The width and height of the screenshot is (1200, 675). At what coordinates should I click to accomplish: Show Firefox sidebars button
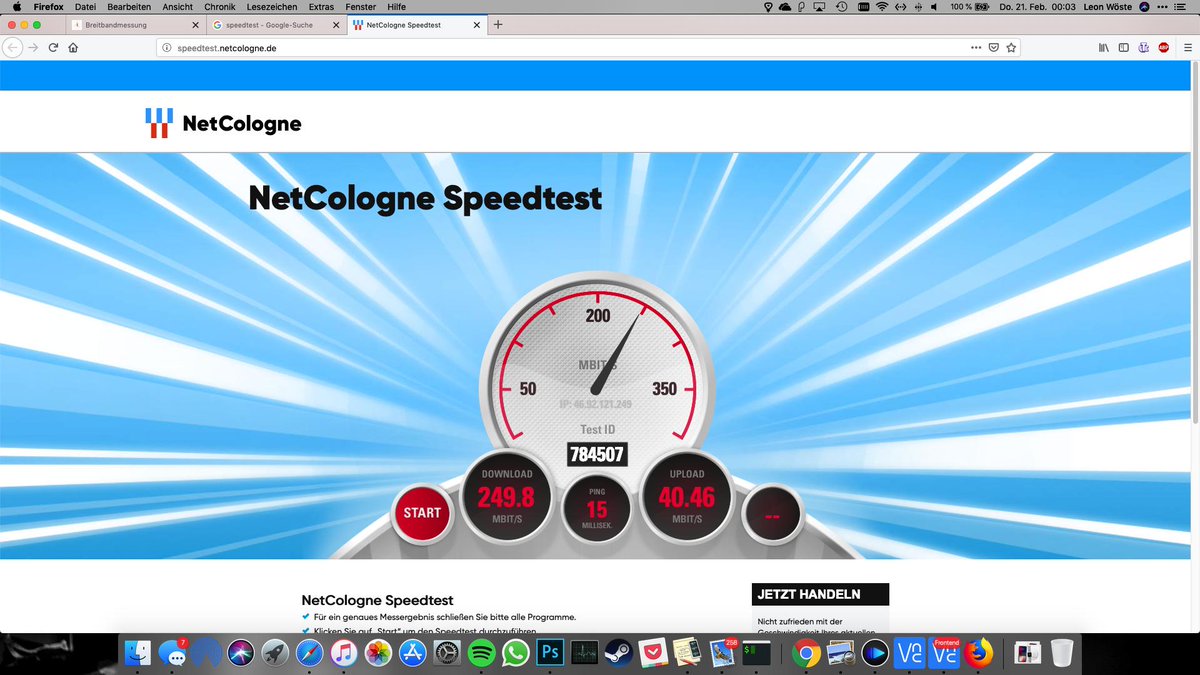tap(1124, 47)
